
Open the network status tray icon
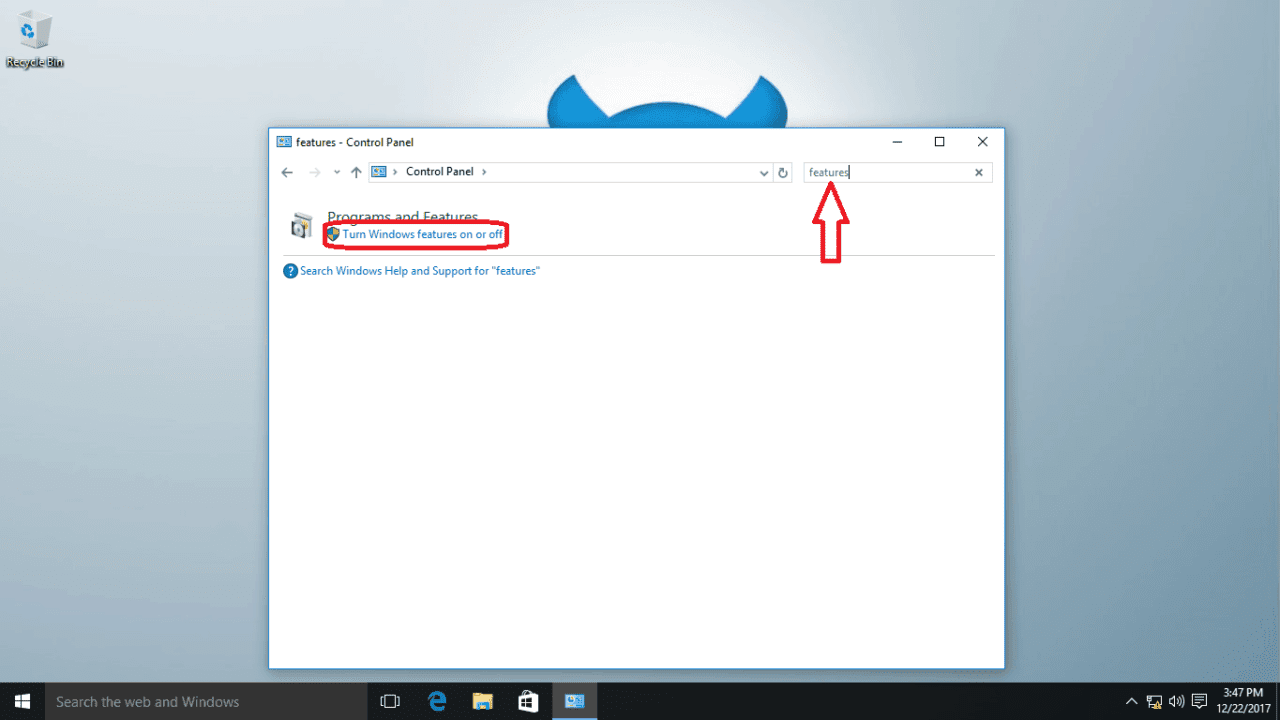point(1152,701)
